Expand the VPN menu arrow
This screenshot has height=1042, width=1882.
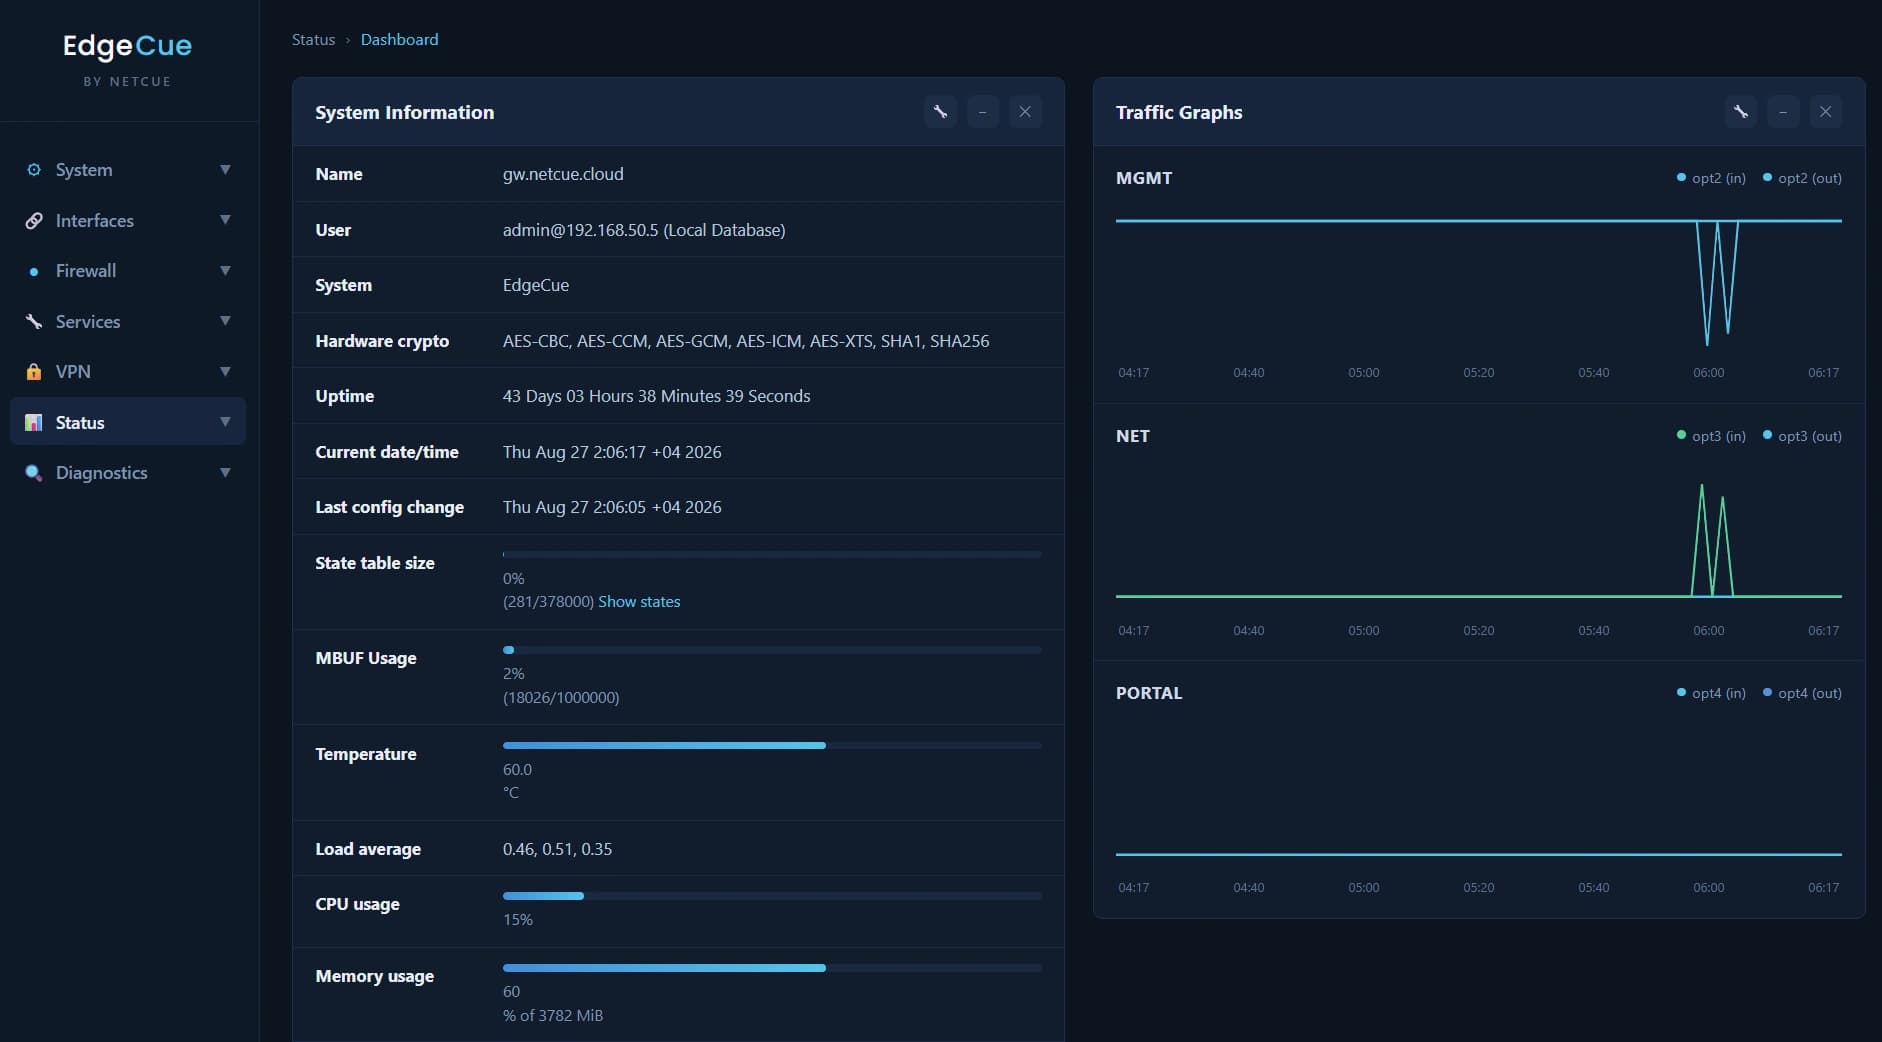tap(225, 372)
